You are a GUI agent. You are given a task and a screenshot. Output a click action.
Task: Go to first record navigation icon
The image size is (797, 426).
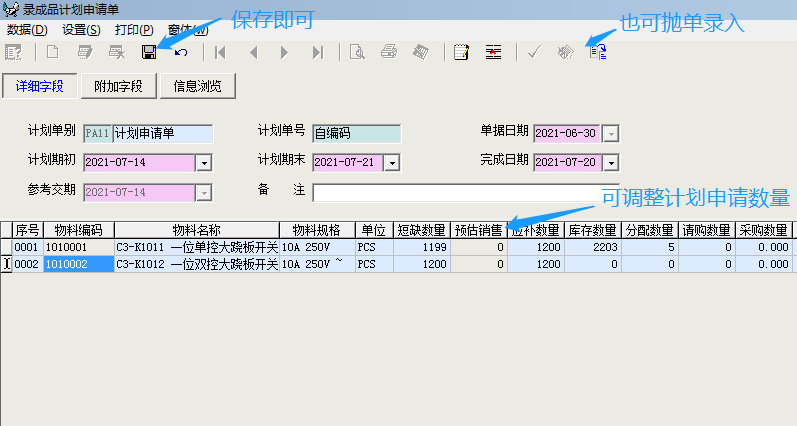[x=221, y=52]
